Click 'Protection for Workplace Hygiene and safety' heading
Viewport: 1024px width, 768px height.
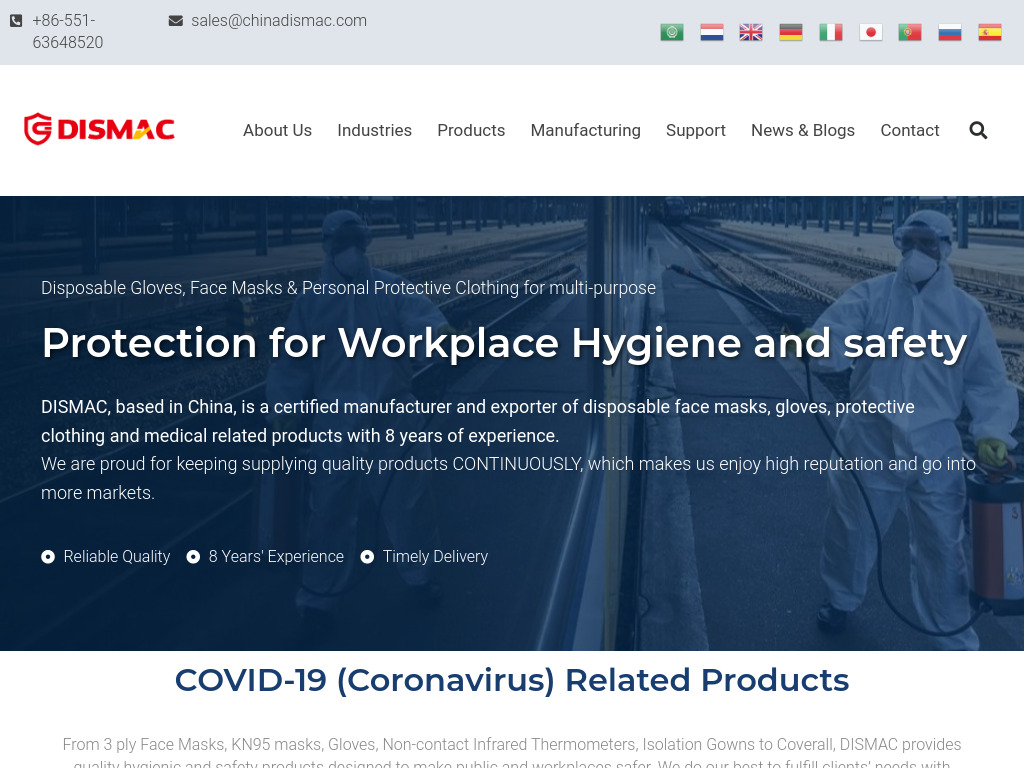click(504, 343)
